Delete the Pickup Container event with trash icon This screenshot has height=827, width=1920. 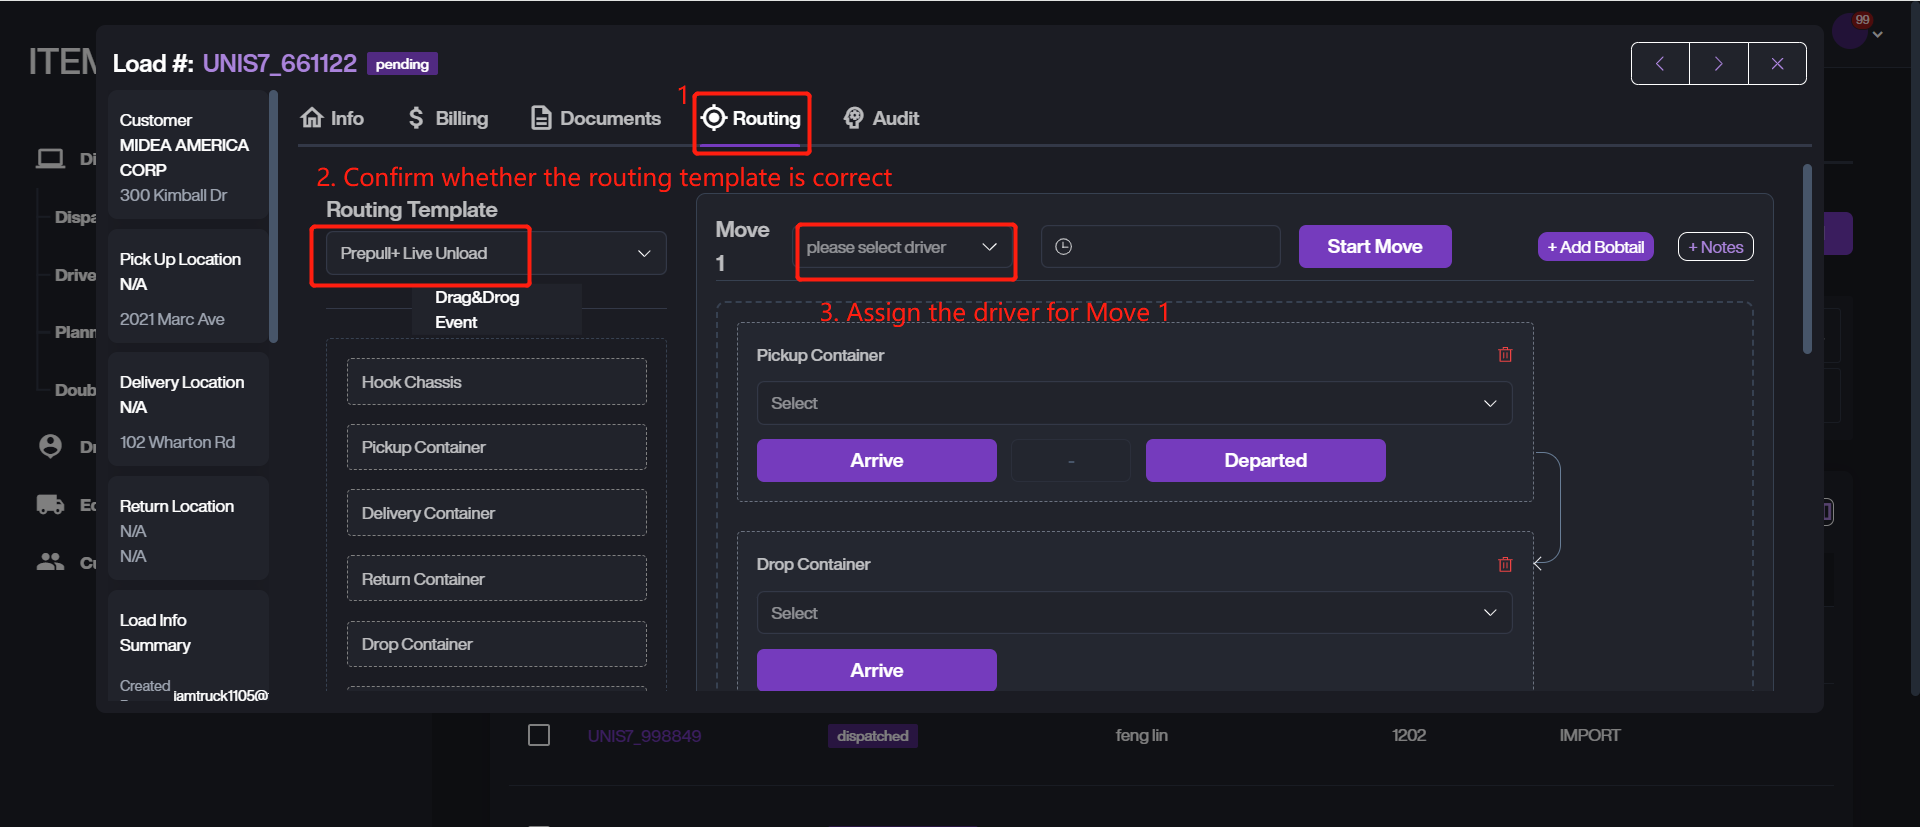[1505, 355]
